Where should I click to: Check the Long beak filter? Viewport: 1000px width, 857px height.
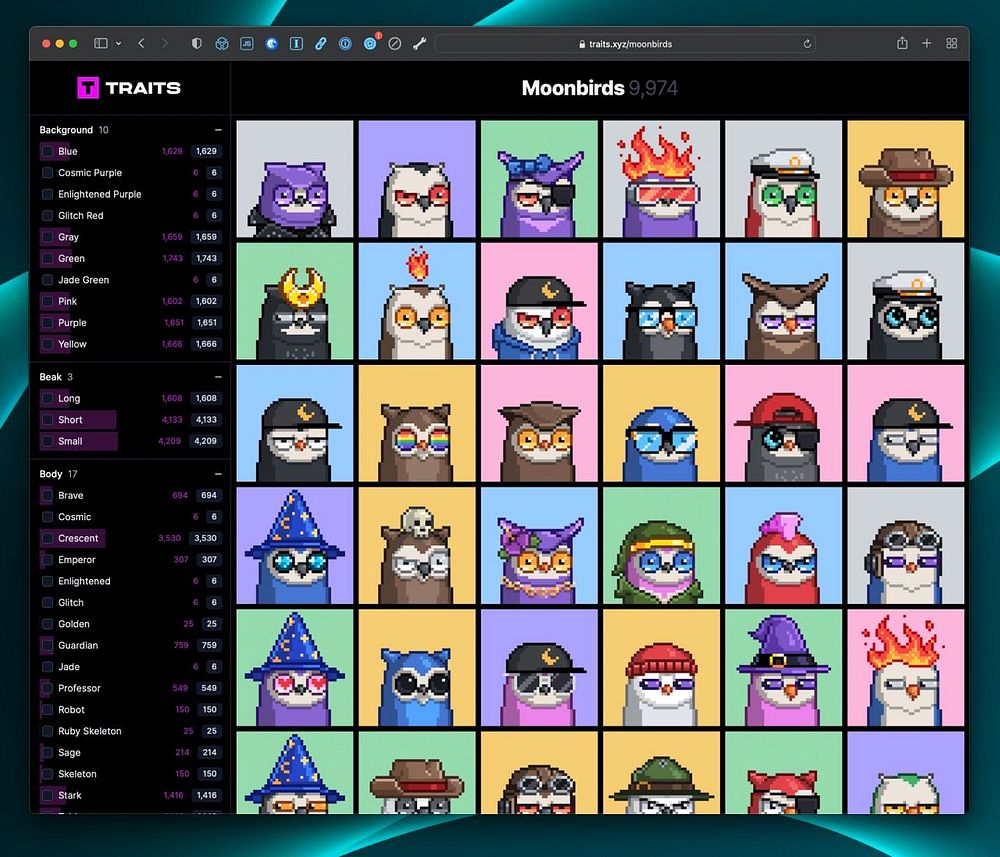(x=47, y=399)
